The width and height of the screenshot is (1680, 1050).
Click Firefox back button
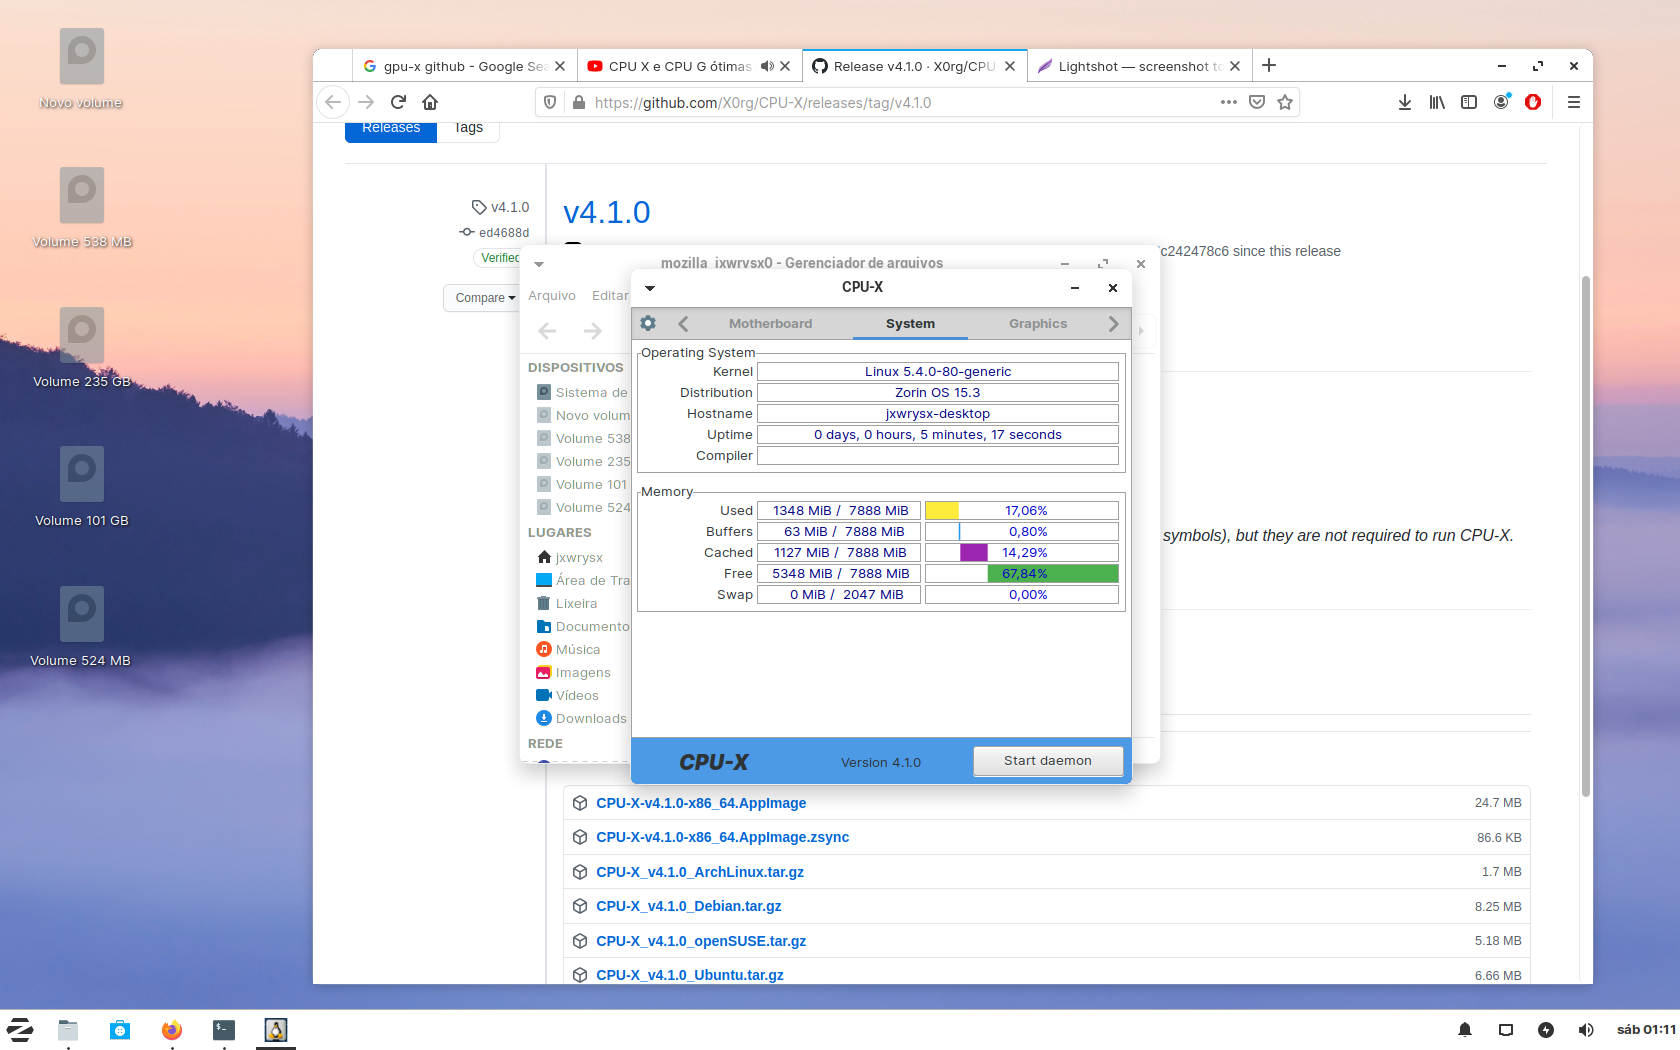point(333,102)
